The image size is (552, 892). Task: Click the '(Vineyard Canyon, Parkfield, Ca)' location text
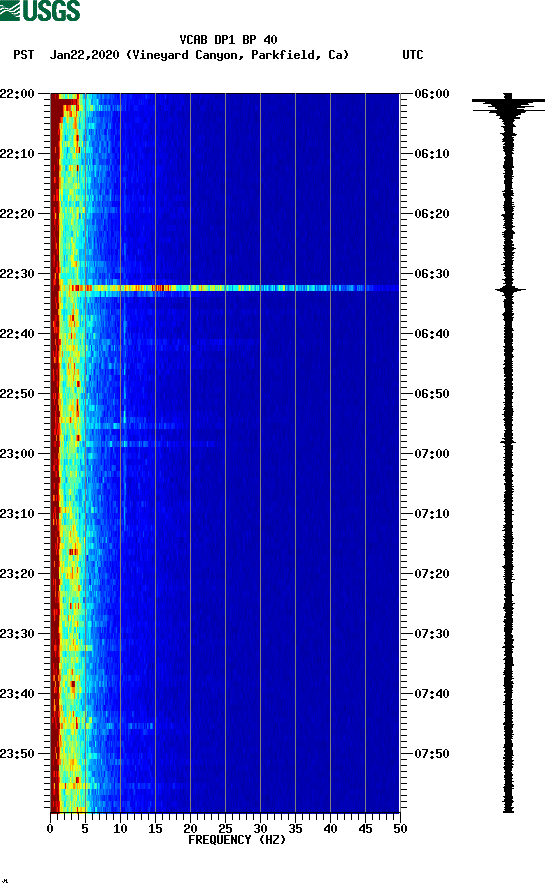pos(237,55)
